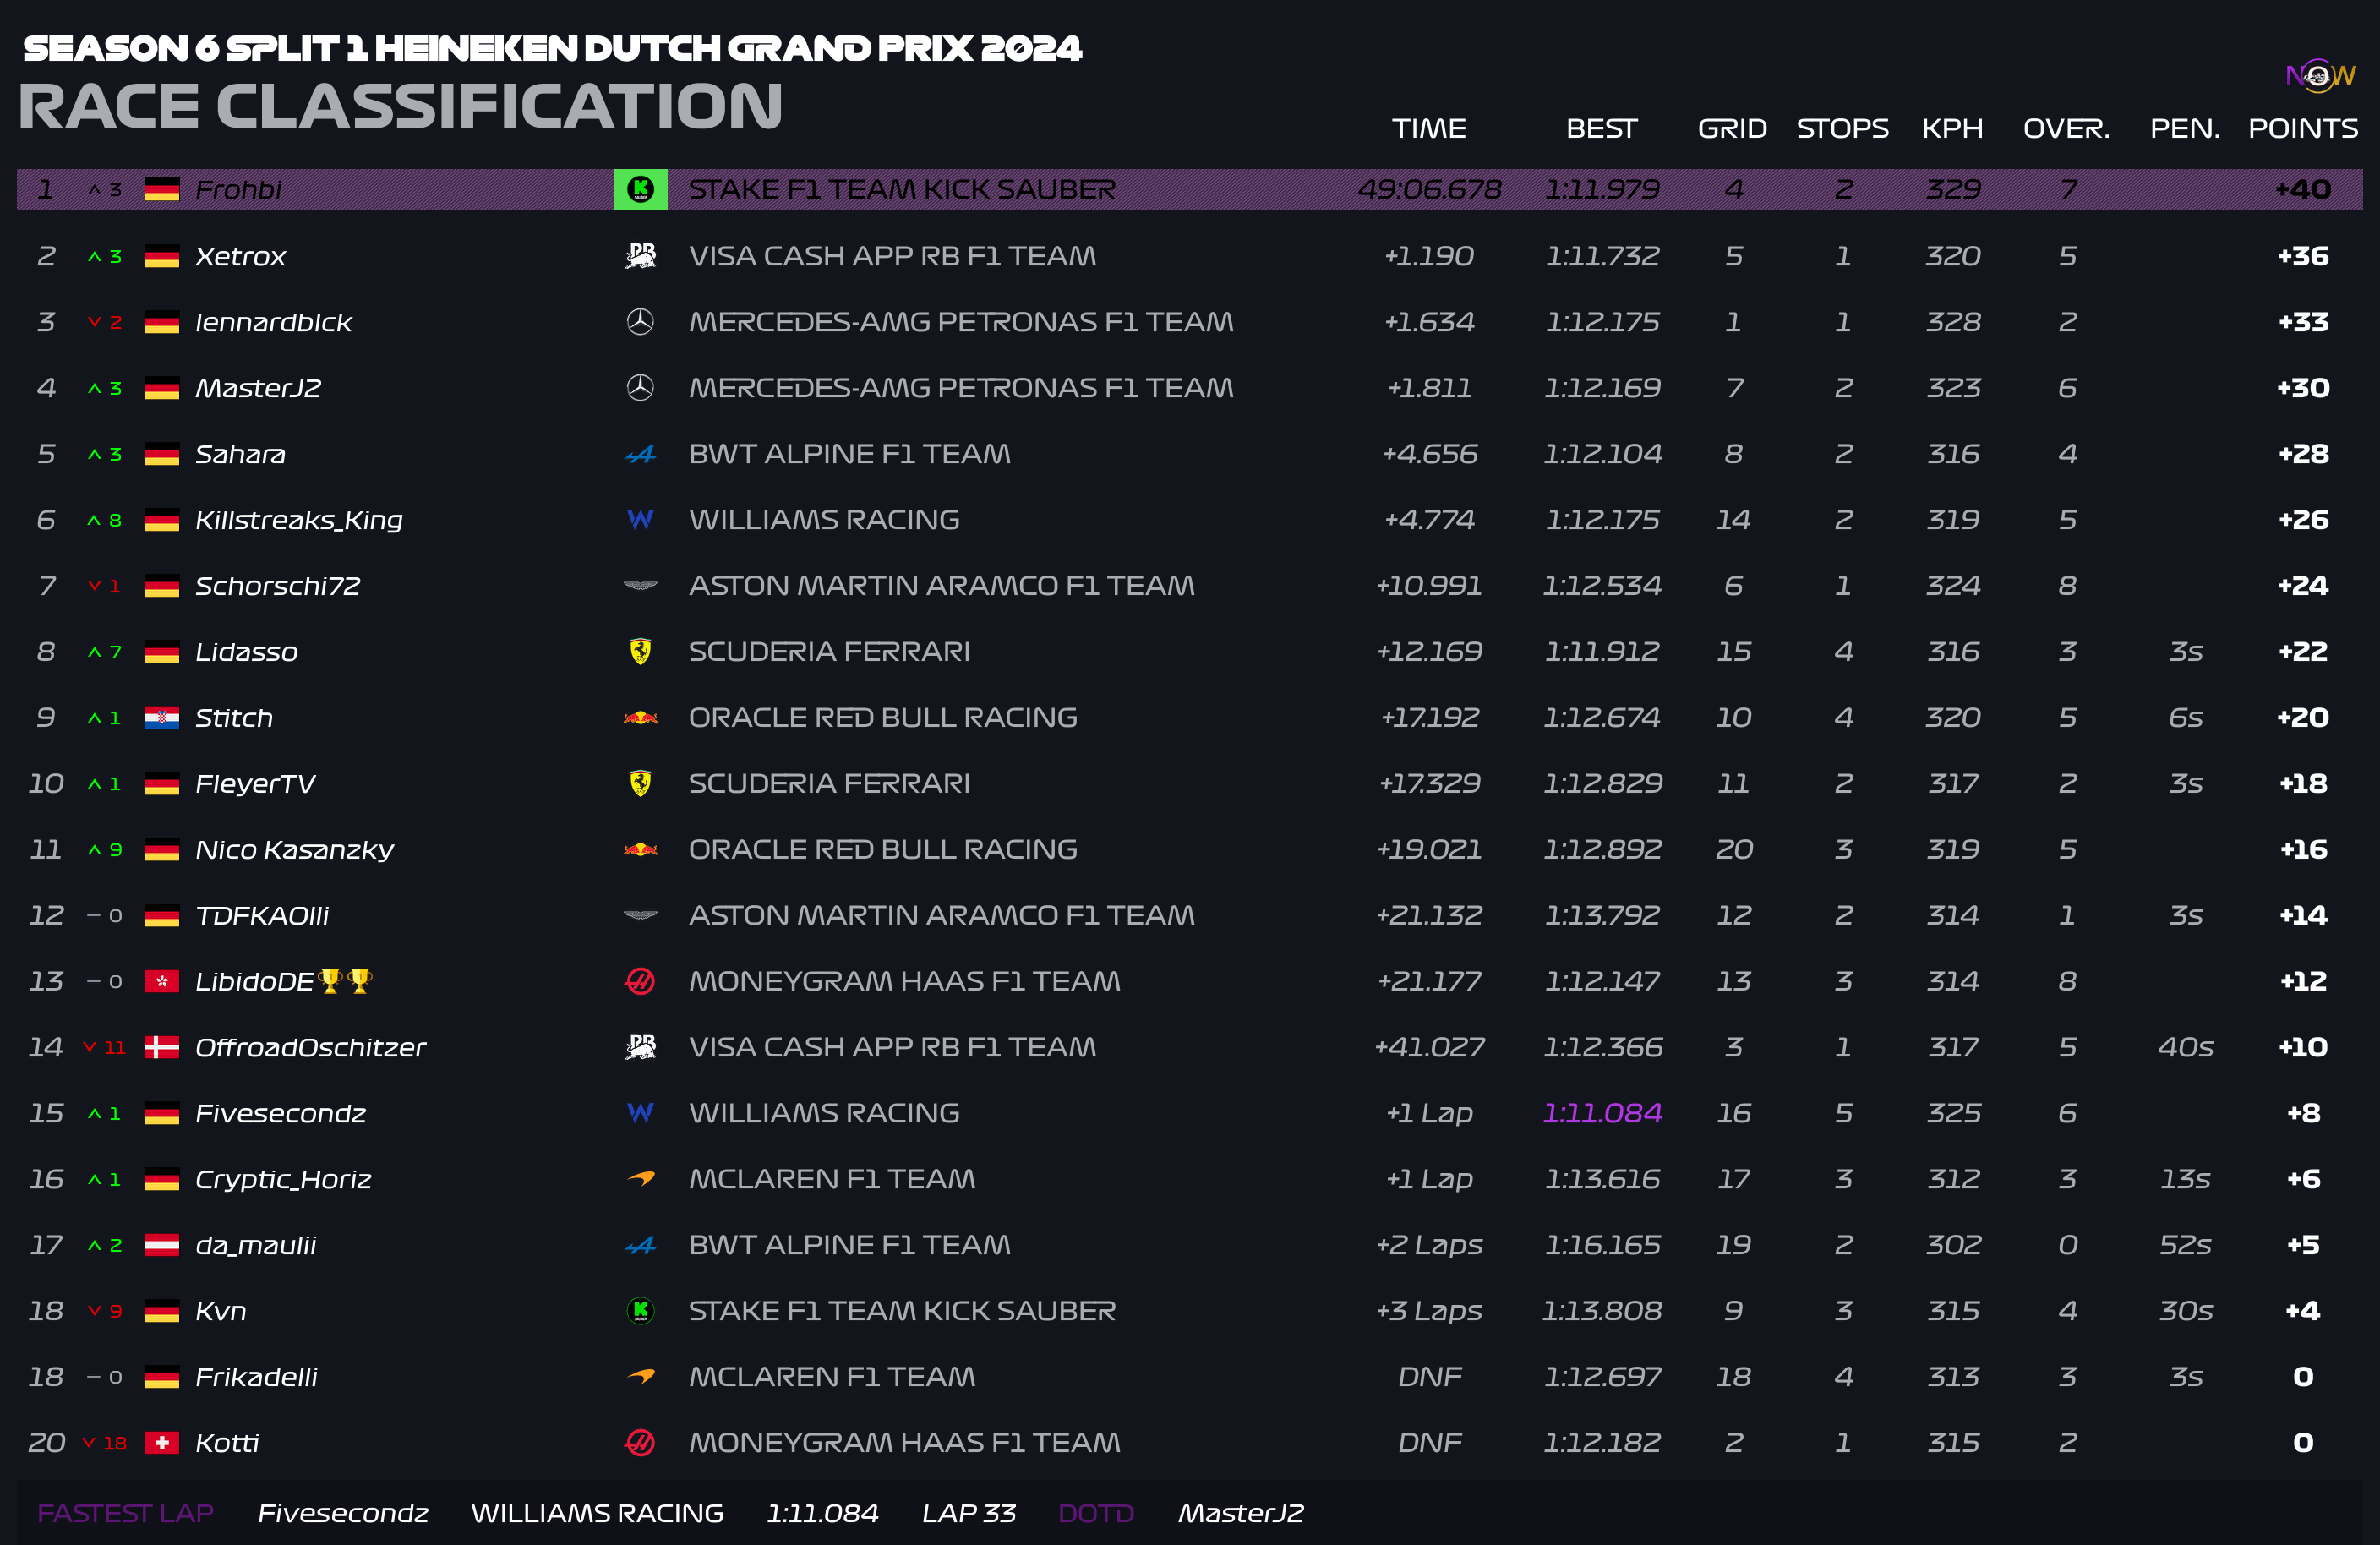Click Kotti's best lap 1:12.182

[x=1602, y=1443]
